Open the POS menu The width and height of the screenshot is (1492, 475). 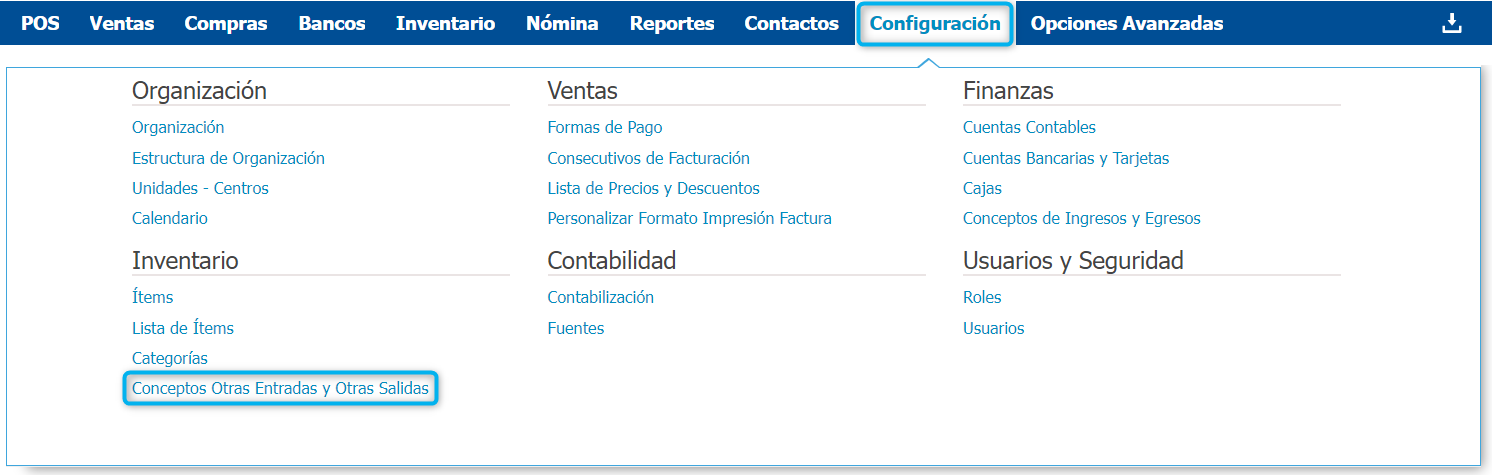point(40,23)
